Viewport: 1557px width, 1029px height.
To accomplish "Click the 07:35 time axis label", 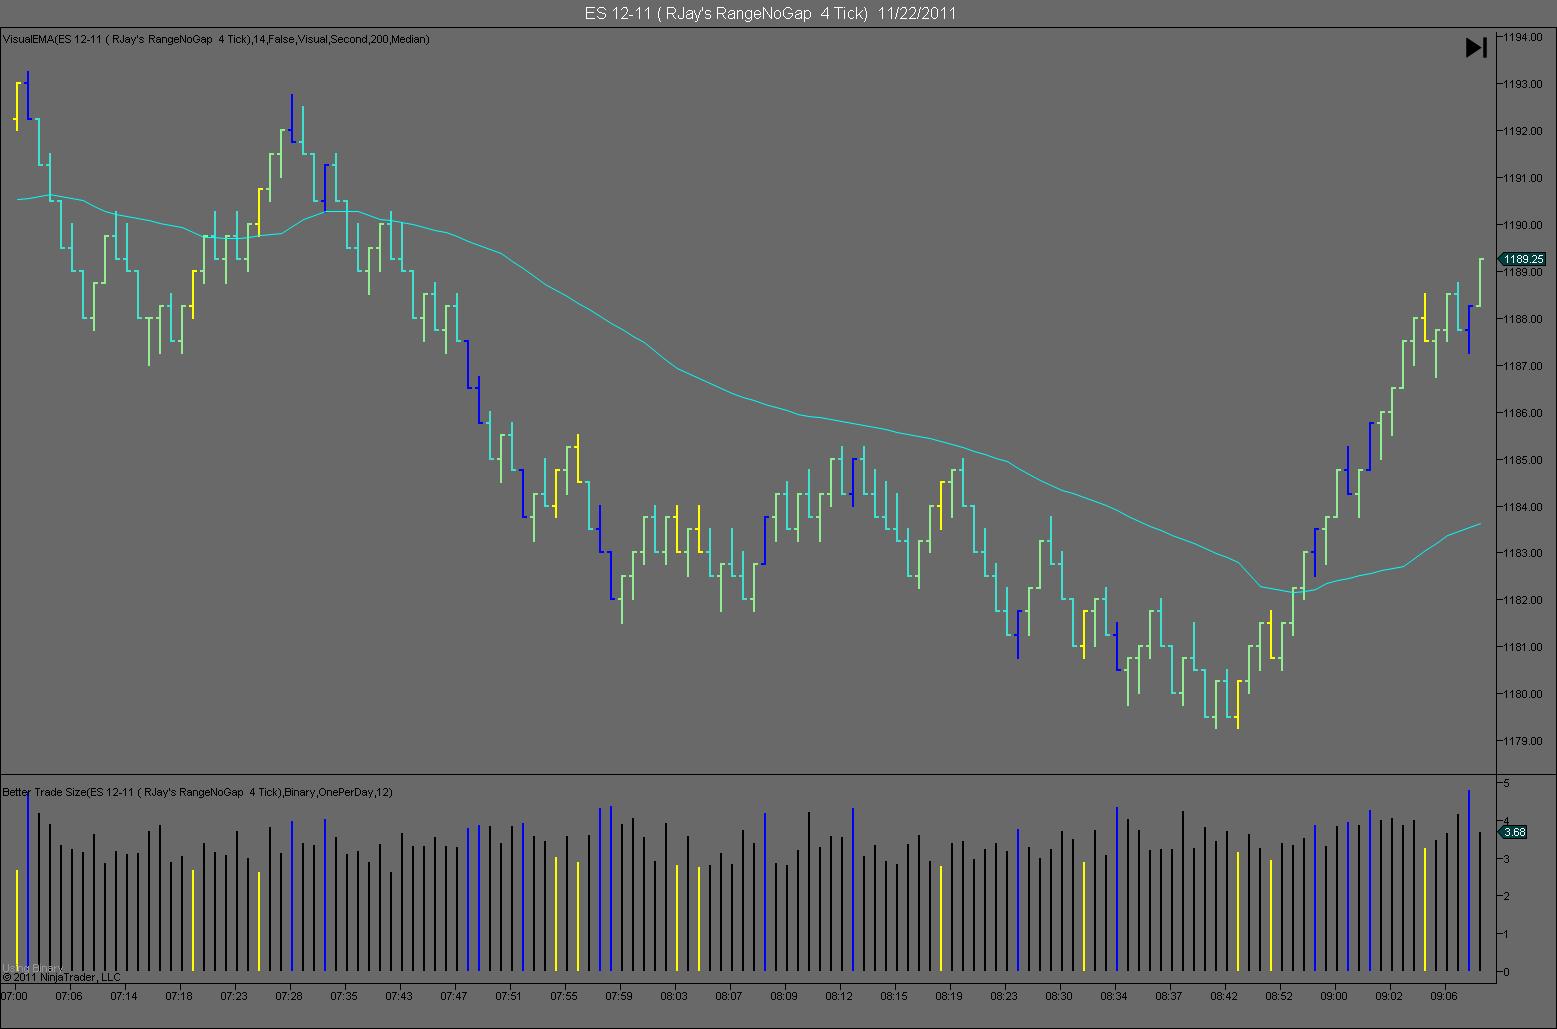I will (344, 996).
